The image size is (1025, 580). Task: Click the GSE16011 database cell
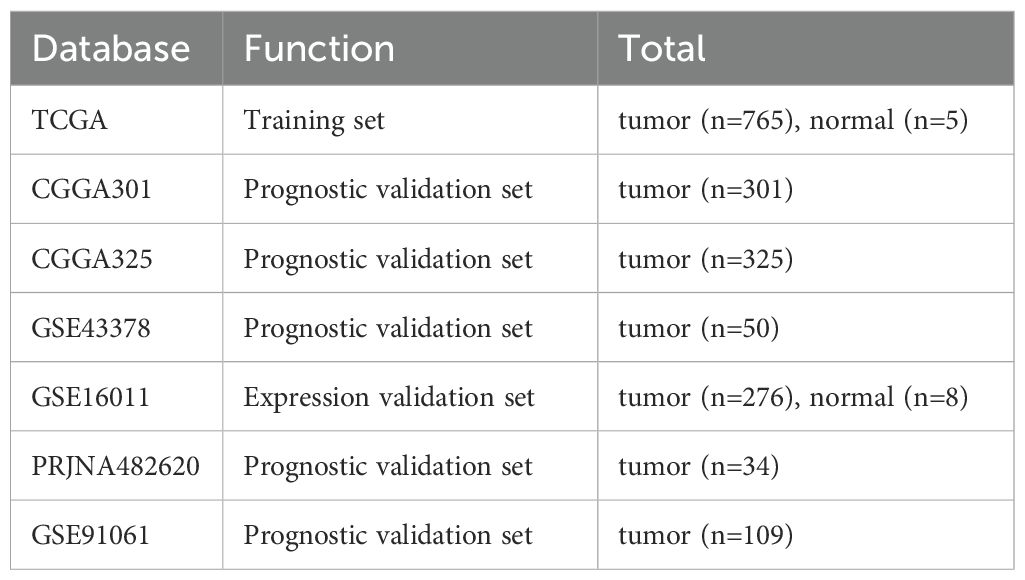pos(91,397)
